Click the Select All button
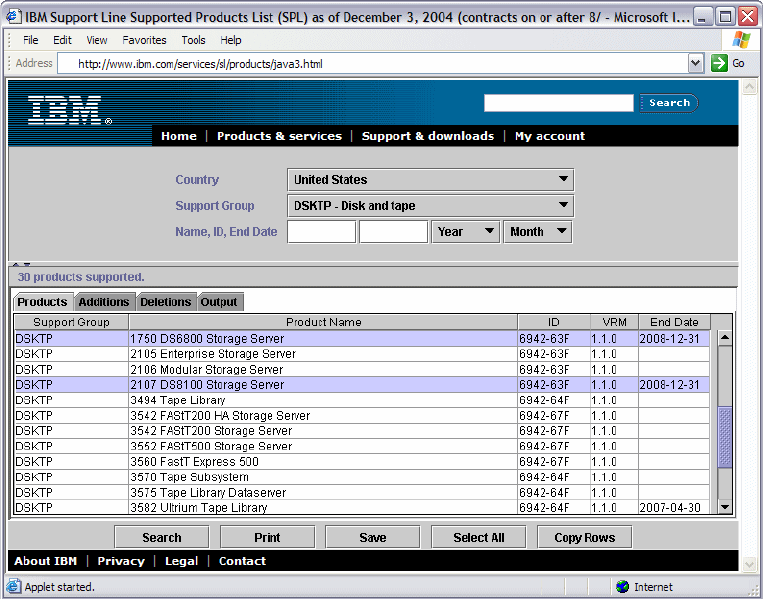 click(478, 537)
